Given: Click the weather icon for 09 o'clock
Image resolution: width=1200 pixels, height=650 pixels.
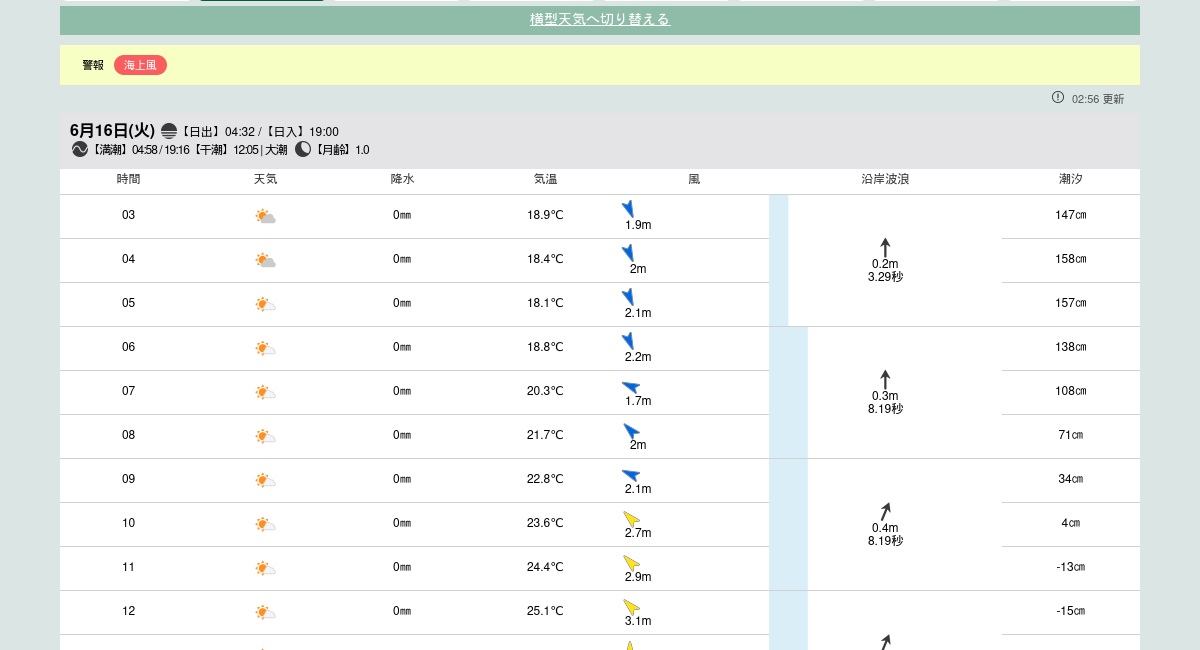Looking at the screenshot, I should pos(265,479).
